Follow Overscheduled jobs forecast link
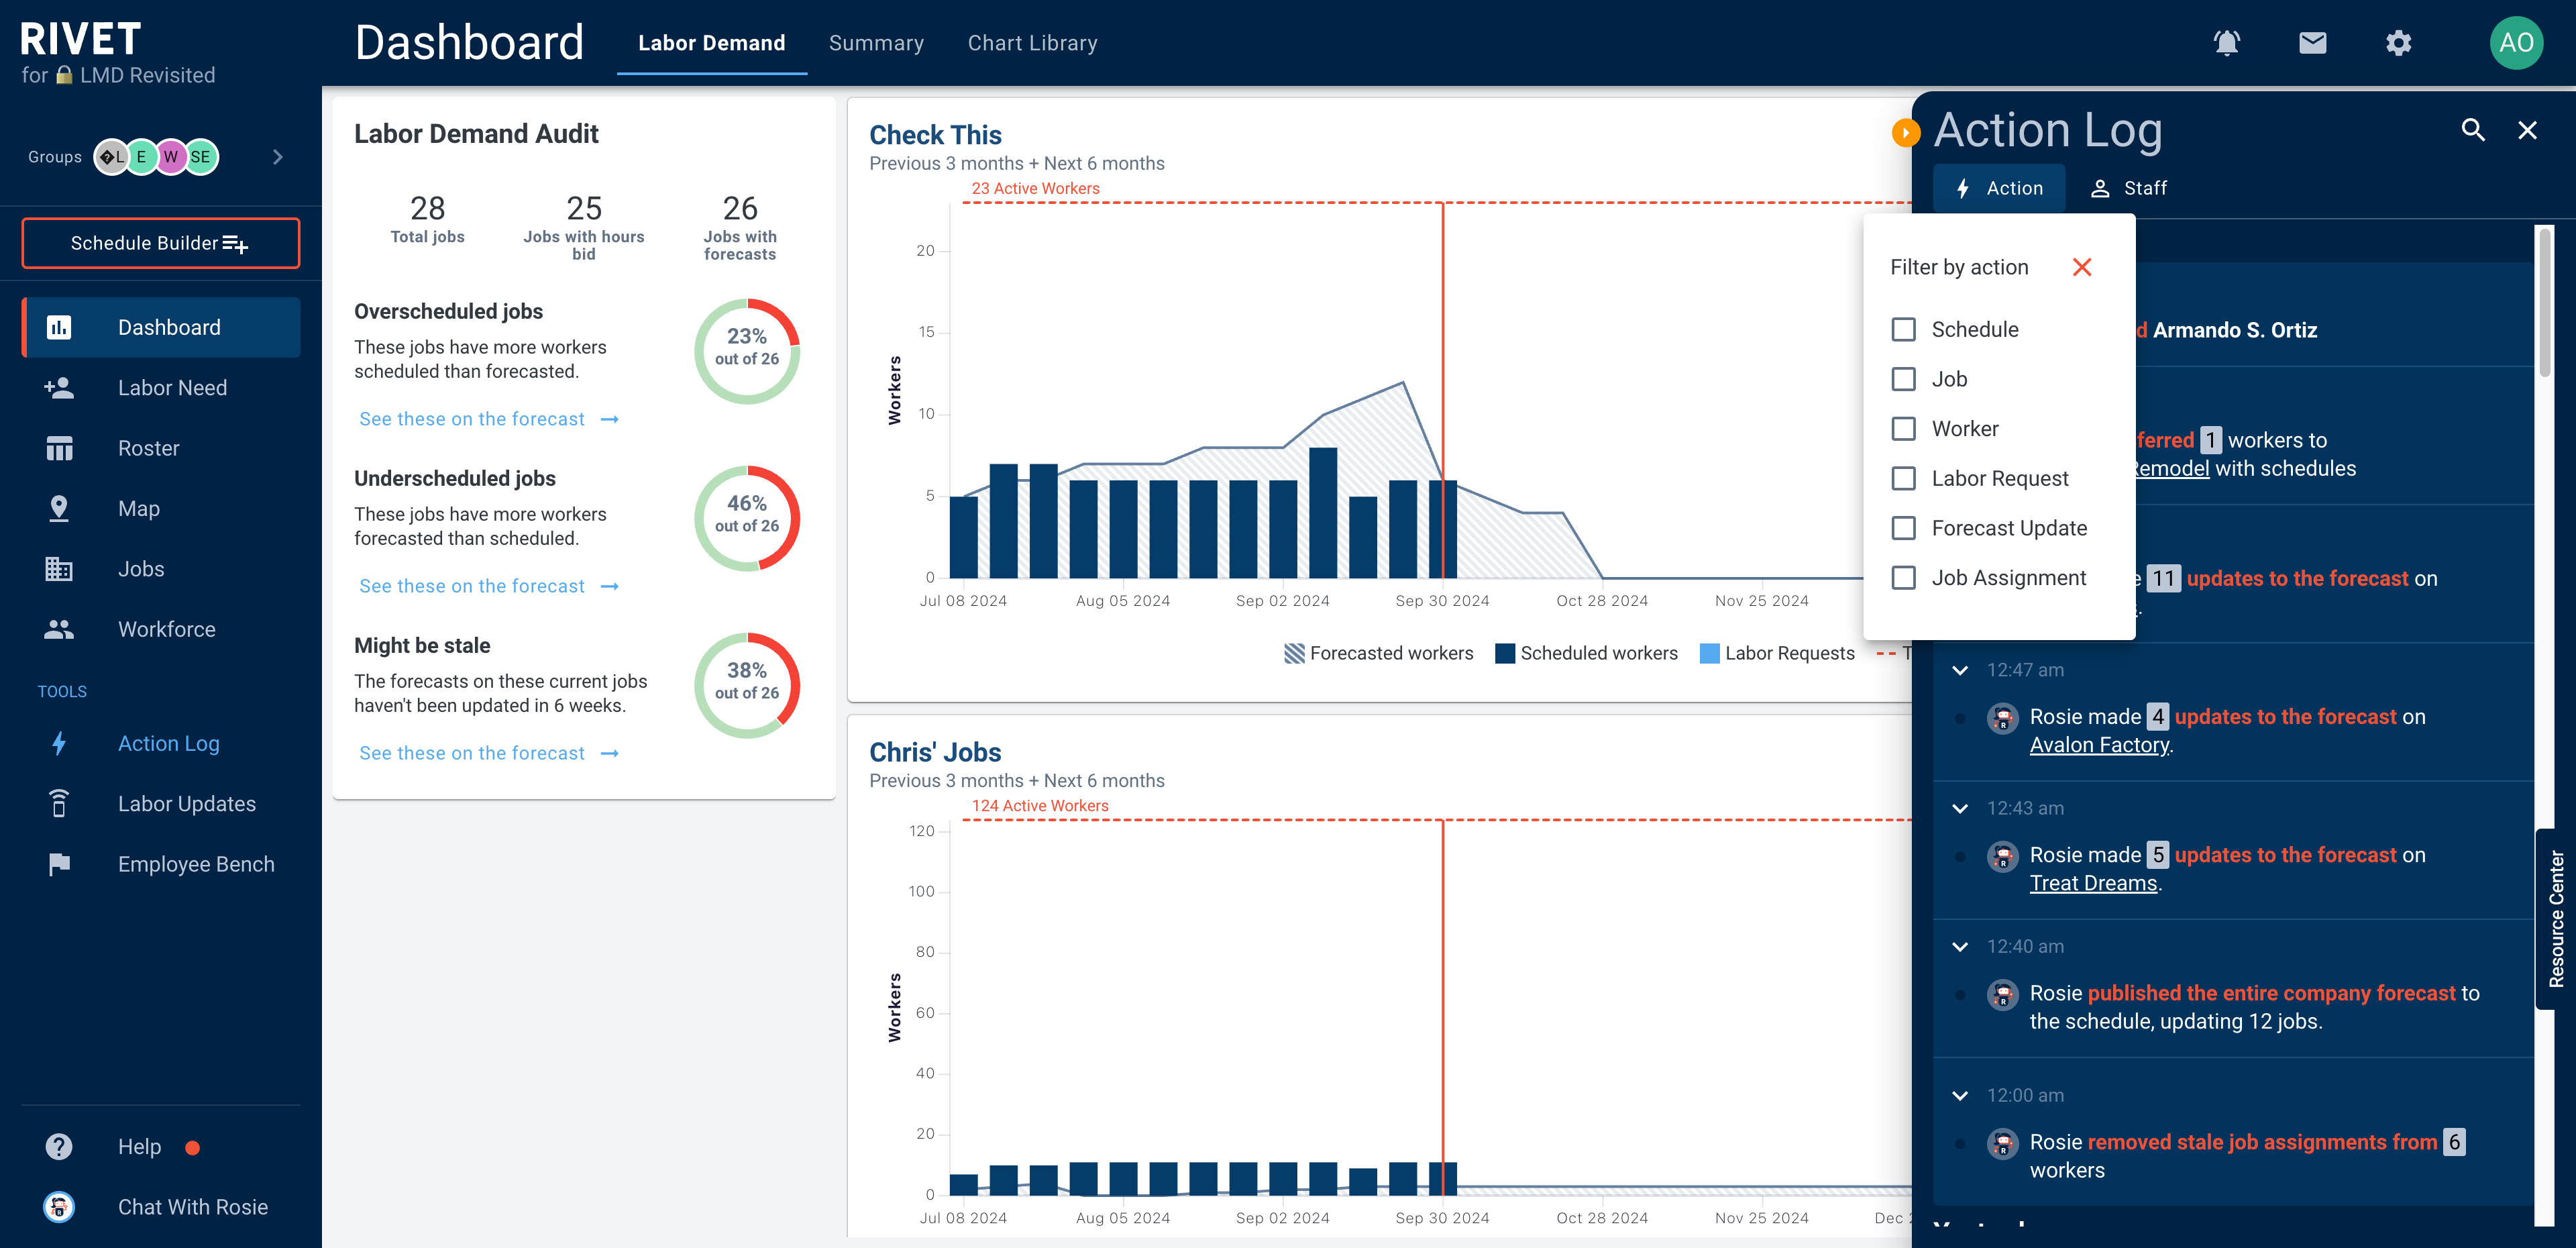Image resolution: width=2576 pixels, height=1248 pixels. 489,419
